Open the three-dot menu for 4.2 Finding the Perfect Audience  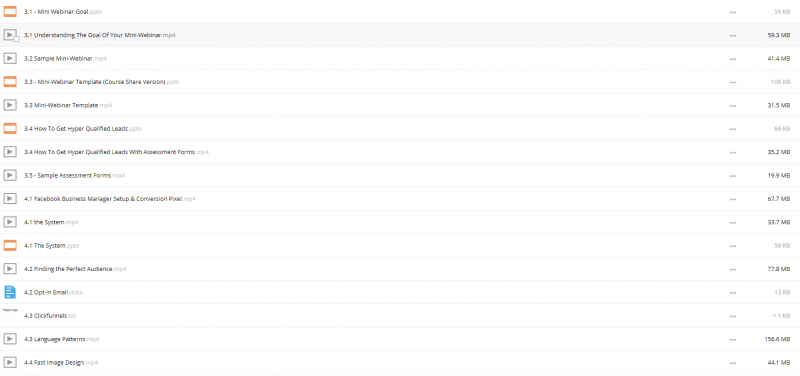(733, 269)
